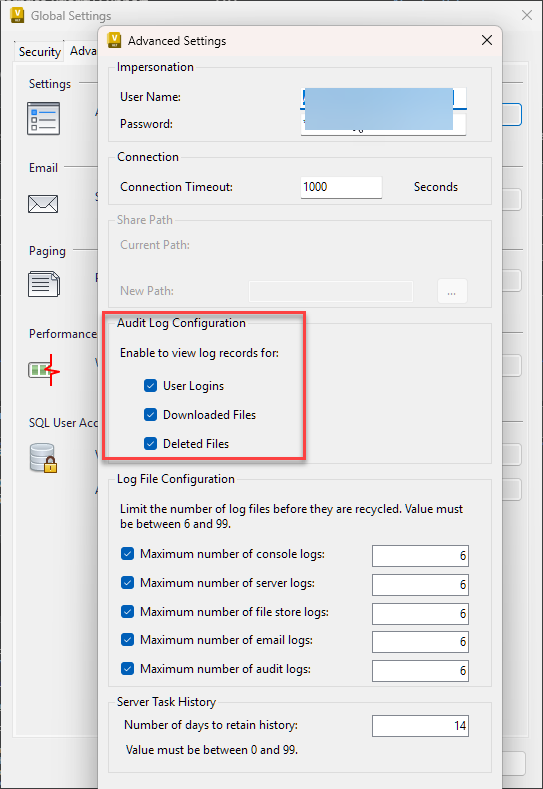Click the Email envelope icon in Global Settings
This screenshot has width=543, height=789.
43,204
